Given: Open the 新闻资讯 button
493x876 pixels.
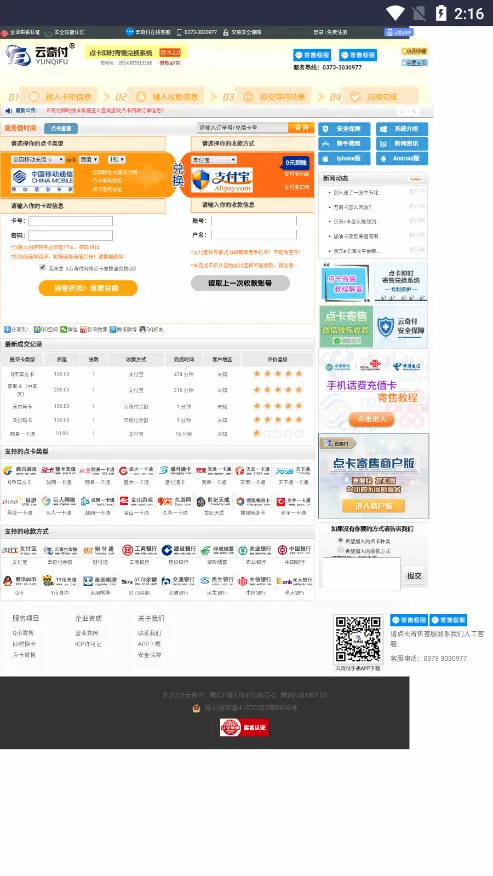Looking at the screenshot, I should (x=402, y=144).
